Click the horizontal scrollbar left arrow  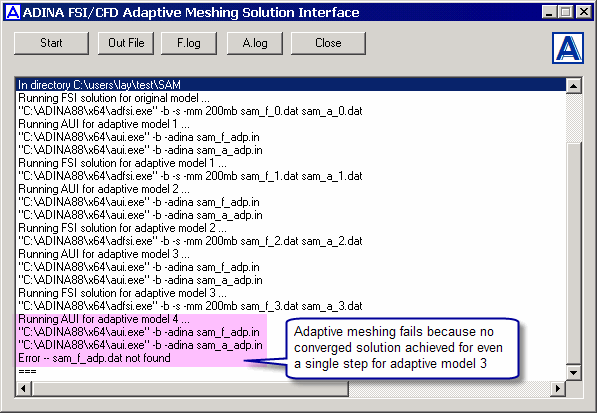point(24,389)
